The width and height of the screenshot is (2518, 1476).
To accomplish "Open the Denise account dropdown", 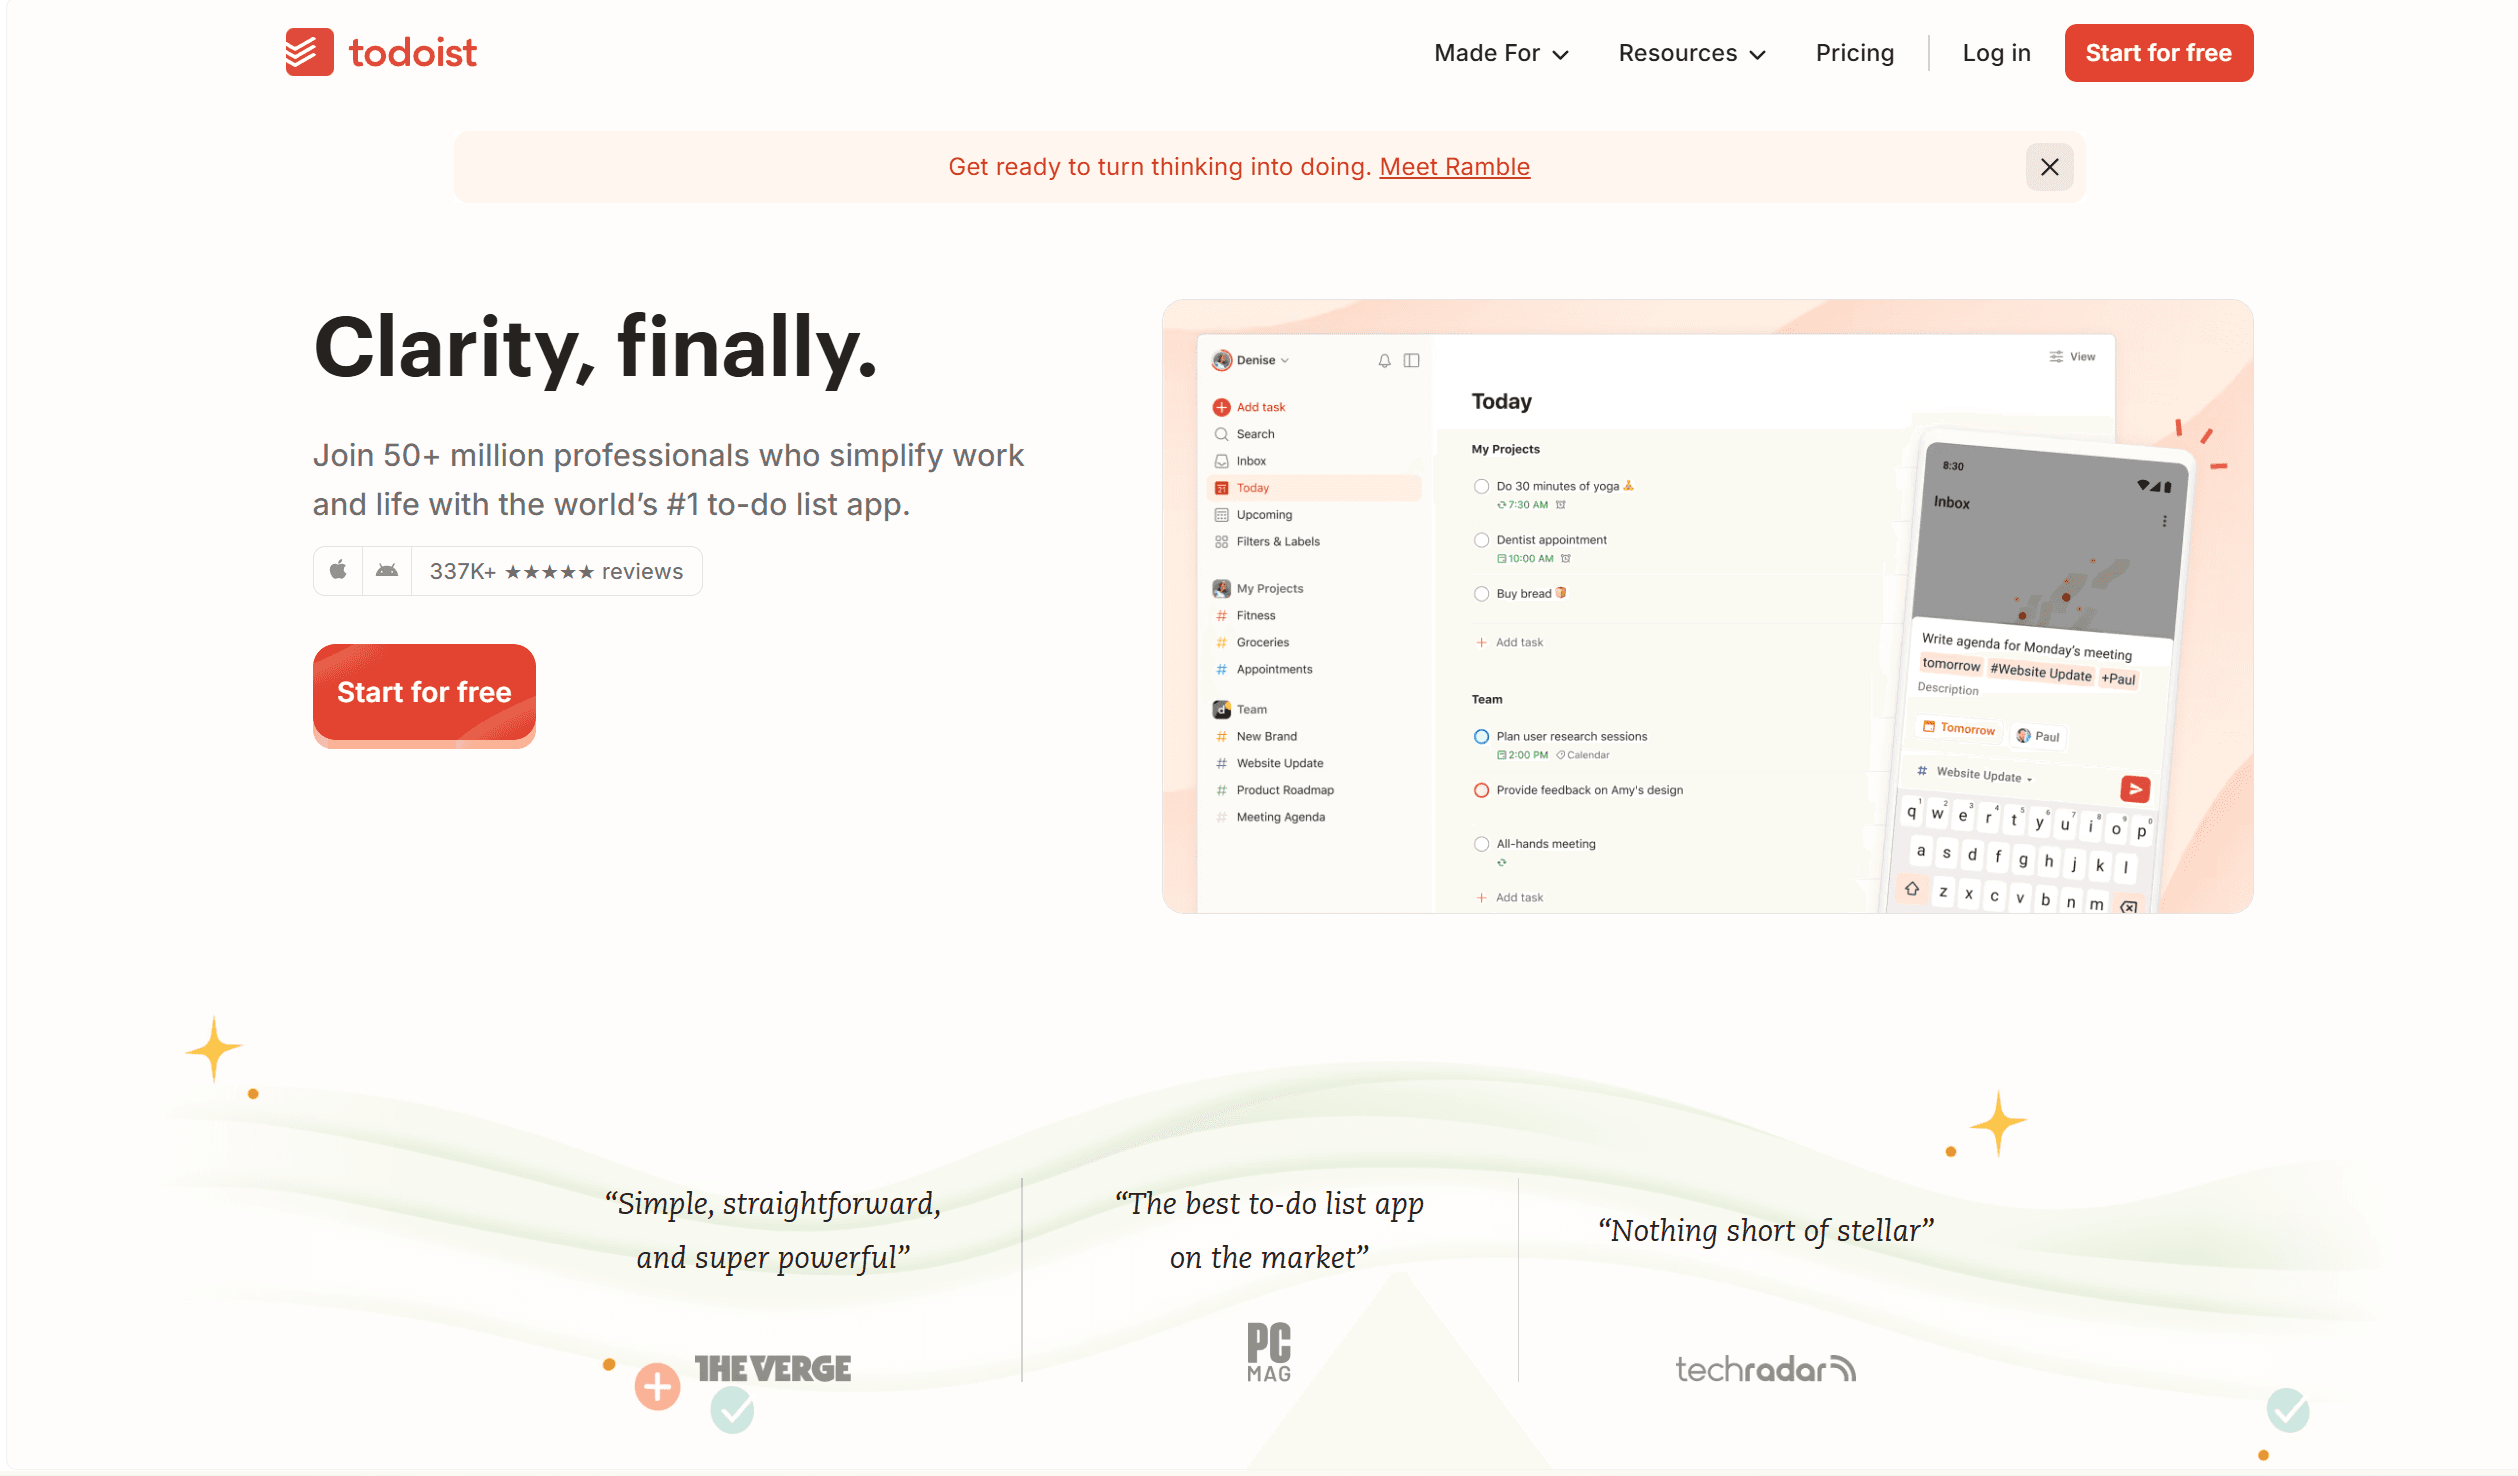I will [x=1252, y=360].
